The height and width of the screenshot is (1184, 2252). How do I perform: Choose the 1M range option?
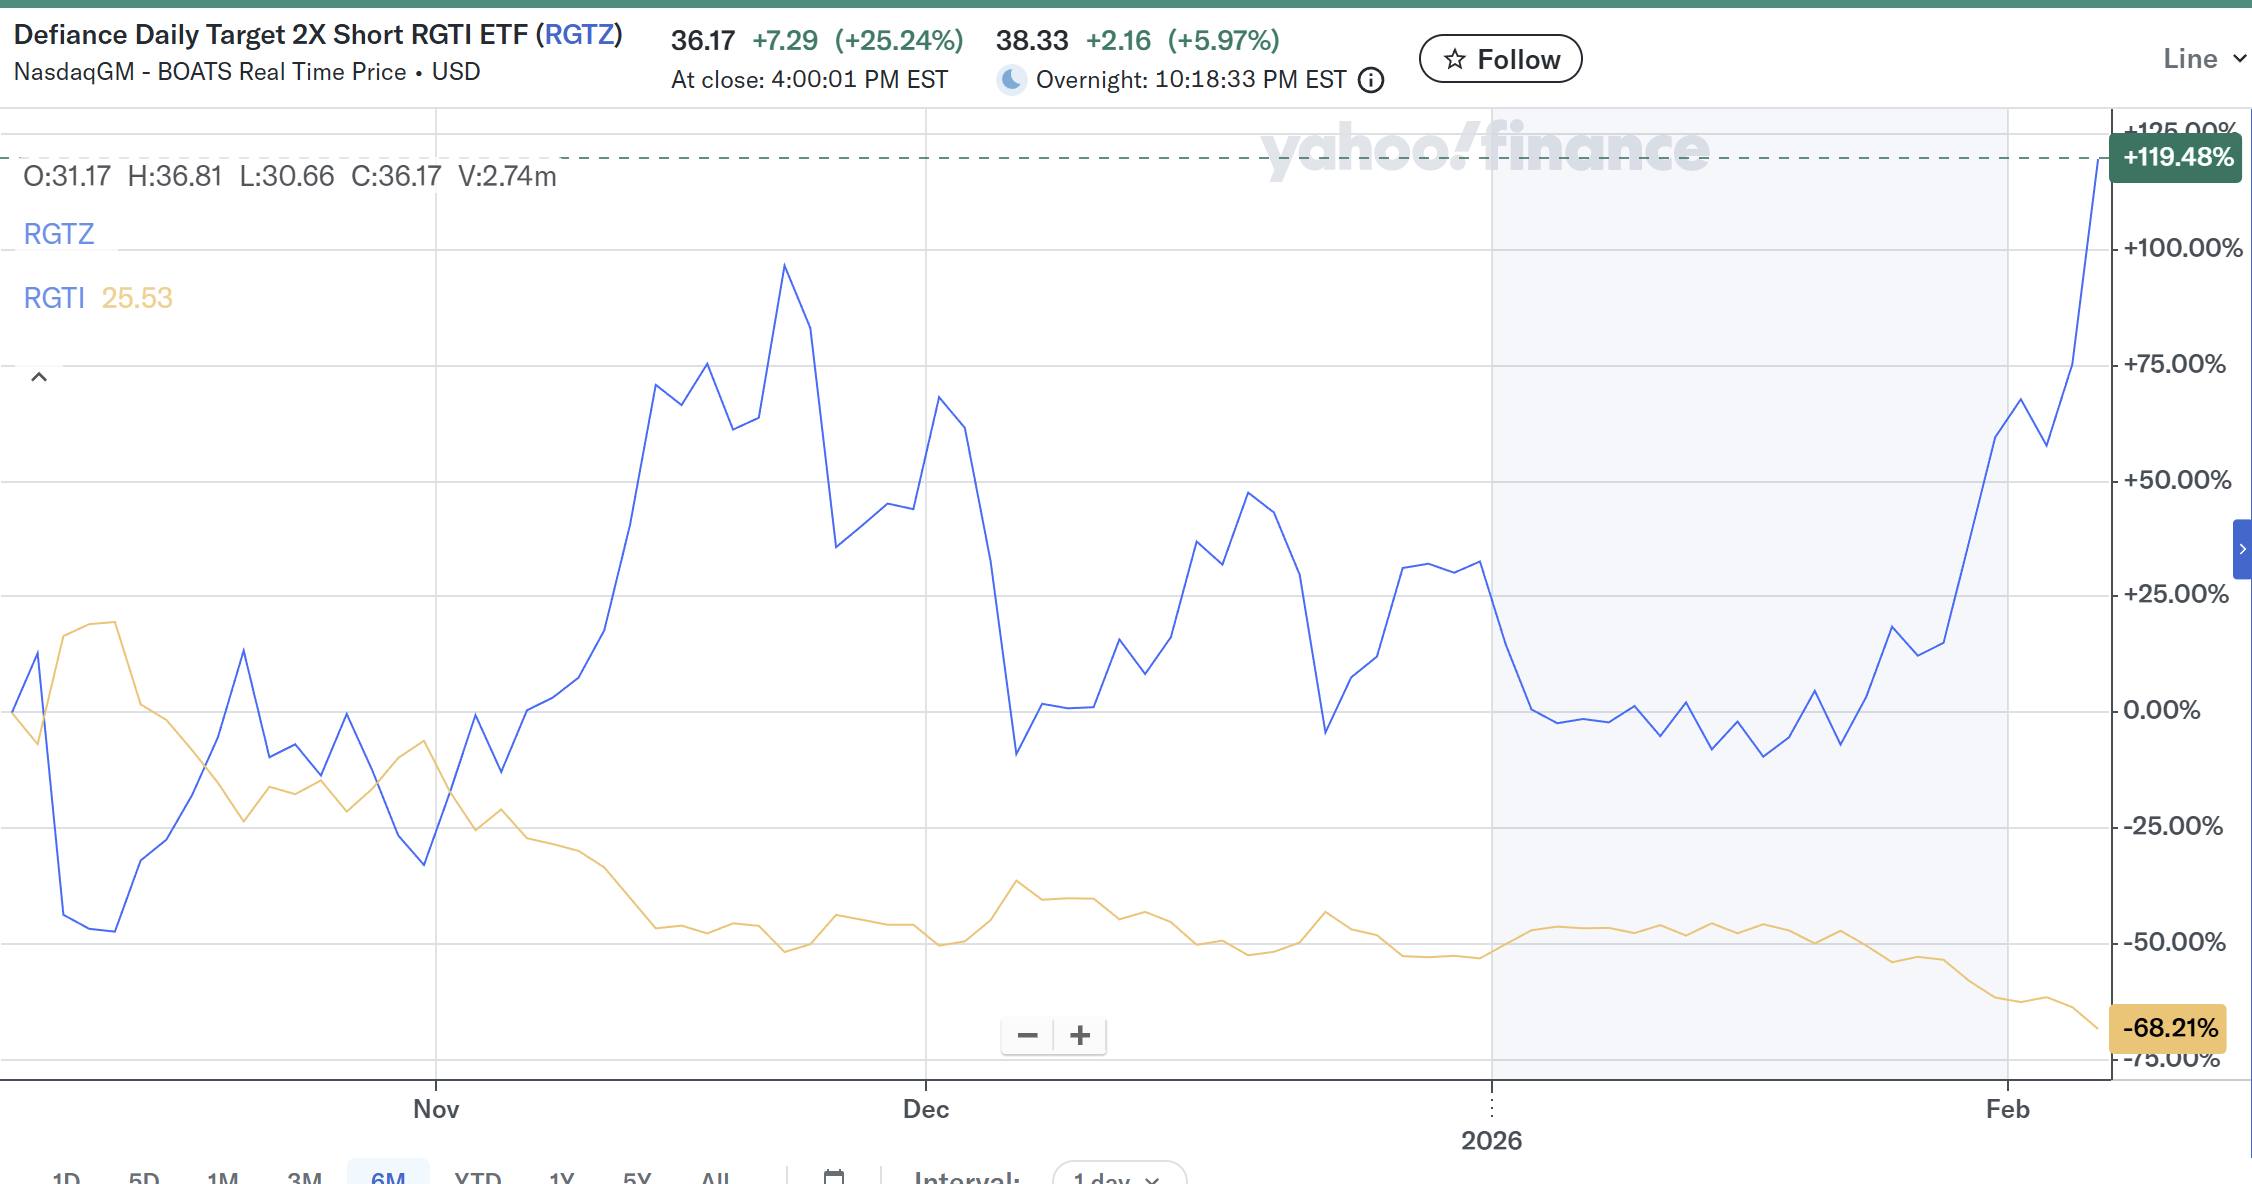pos(222,1177)
